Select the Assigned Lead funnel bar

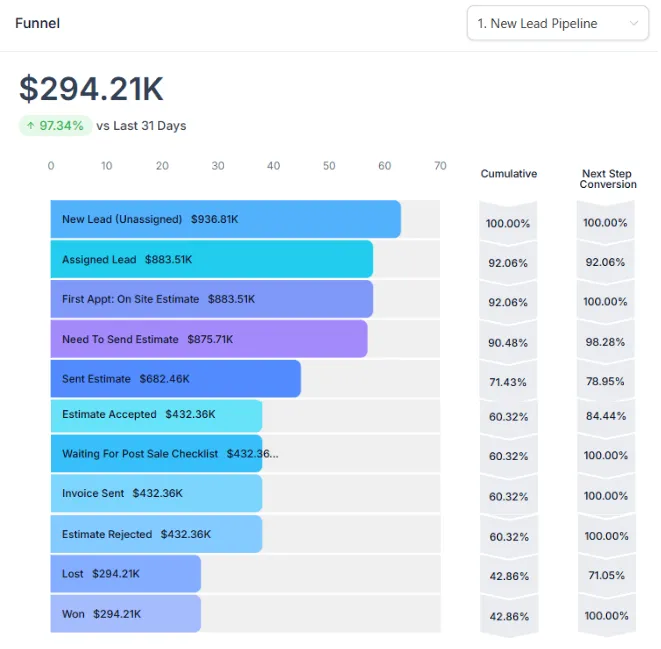[211, 259]
